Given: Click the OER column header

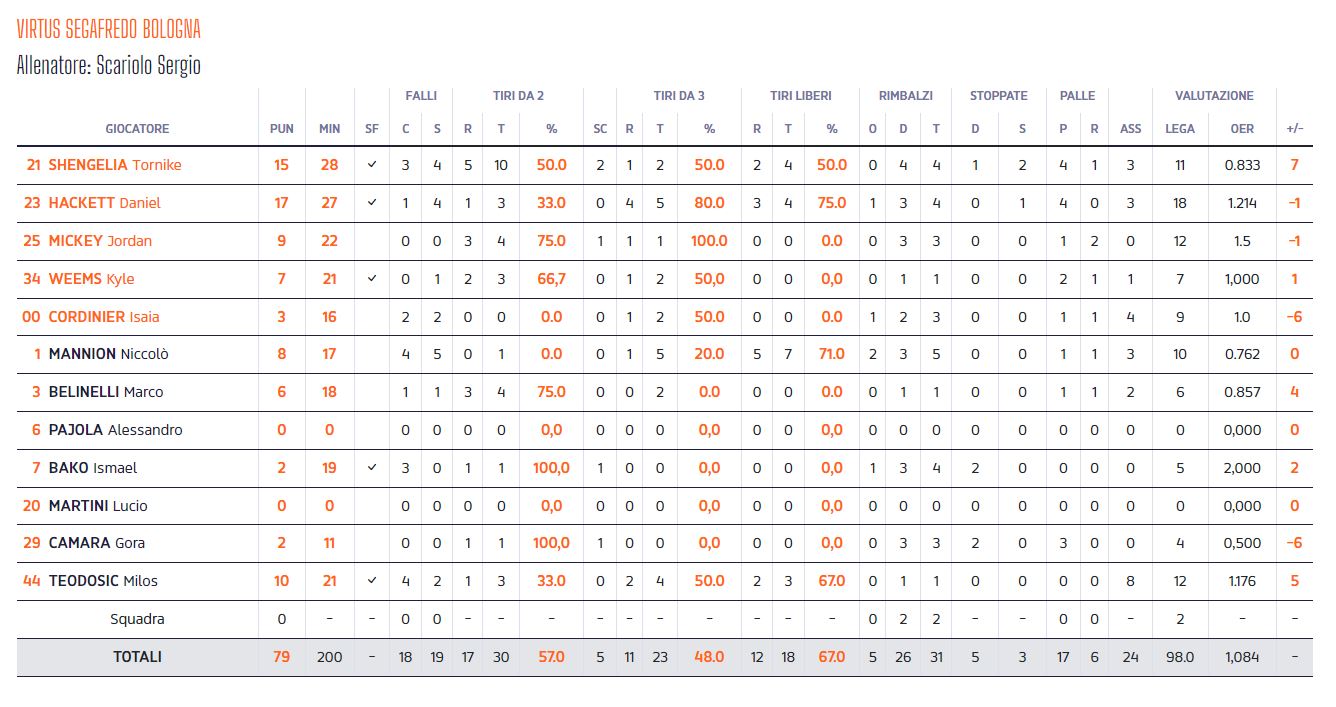Looking at the screenshot, I should [x=1242, y=128].
